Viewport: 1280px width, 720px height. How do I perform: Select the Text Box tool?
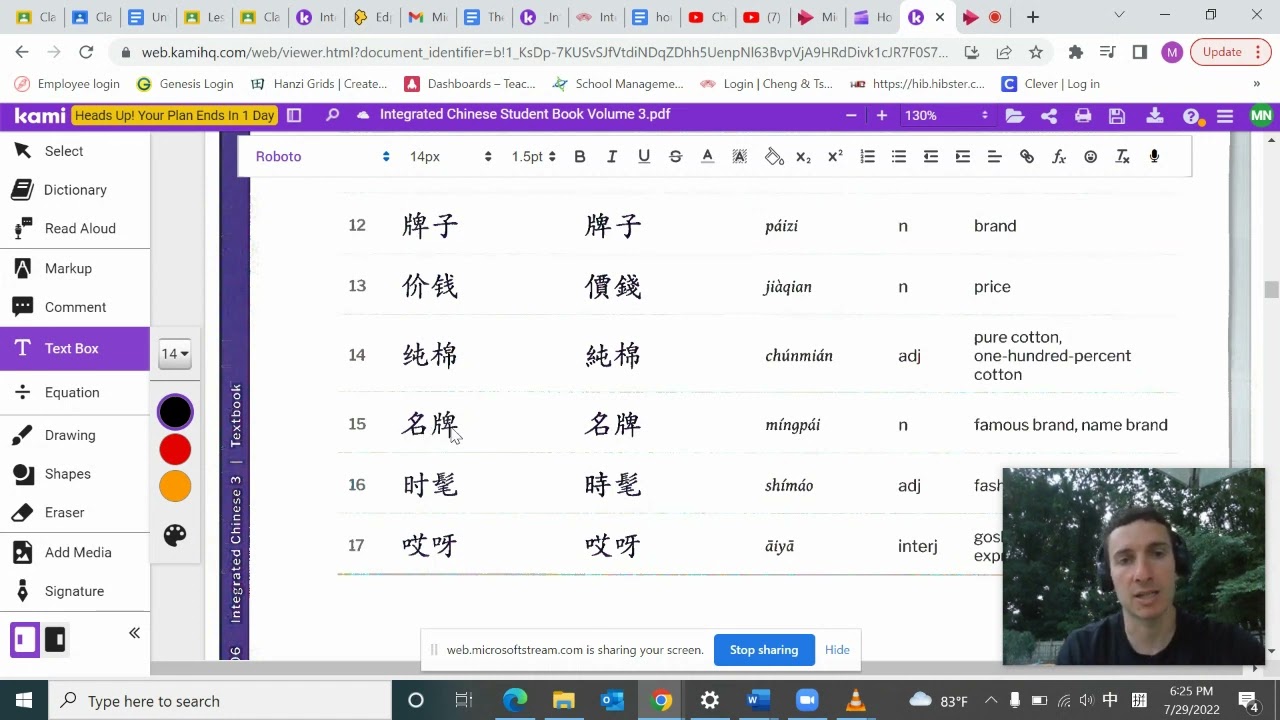point(75,348)
